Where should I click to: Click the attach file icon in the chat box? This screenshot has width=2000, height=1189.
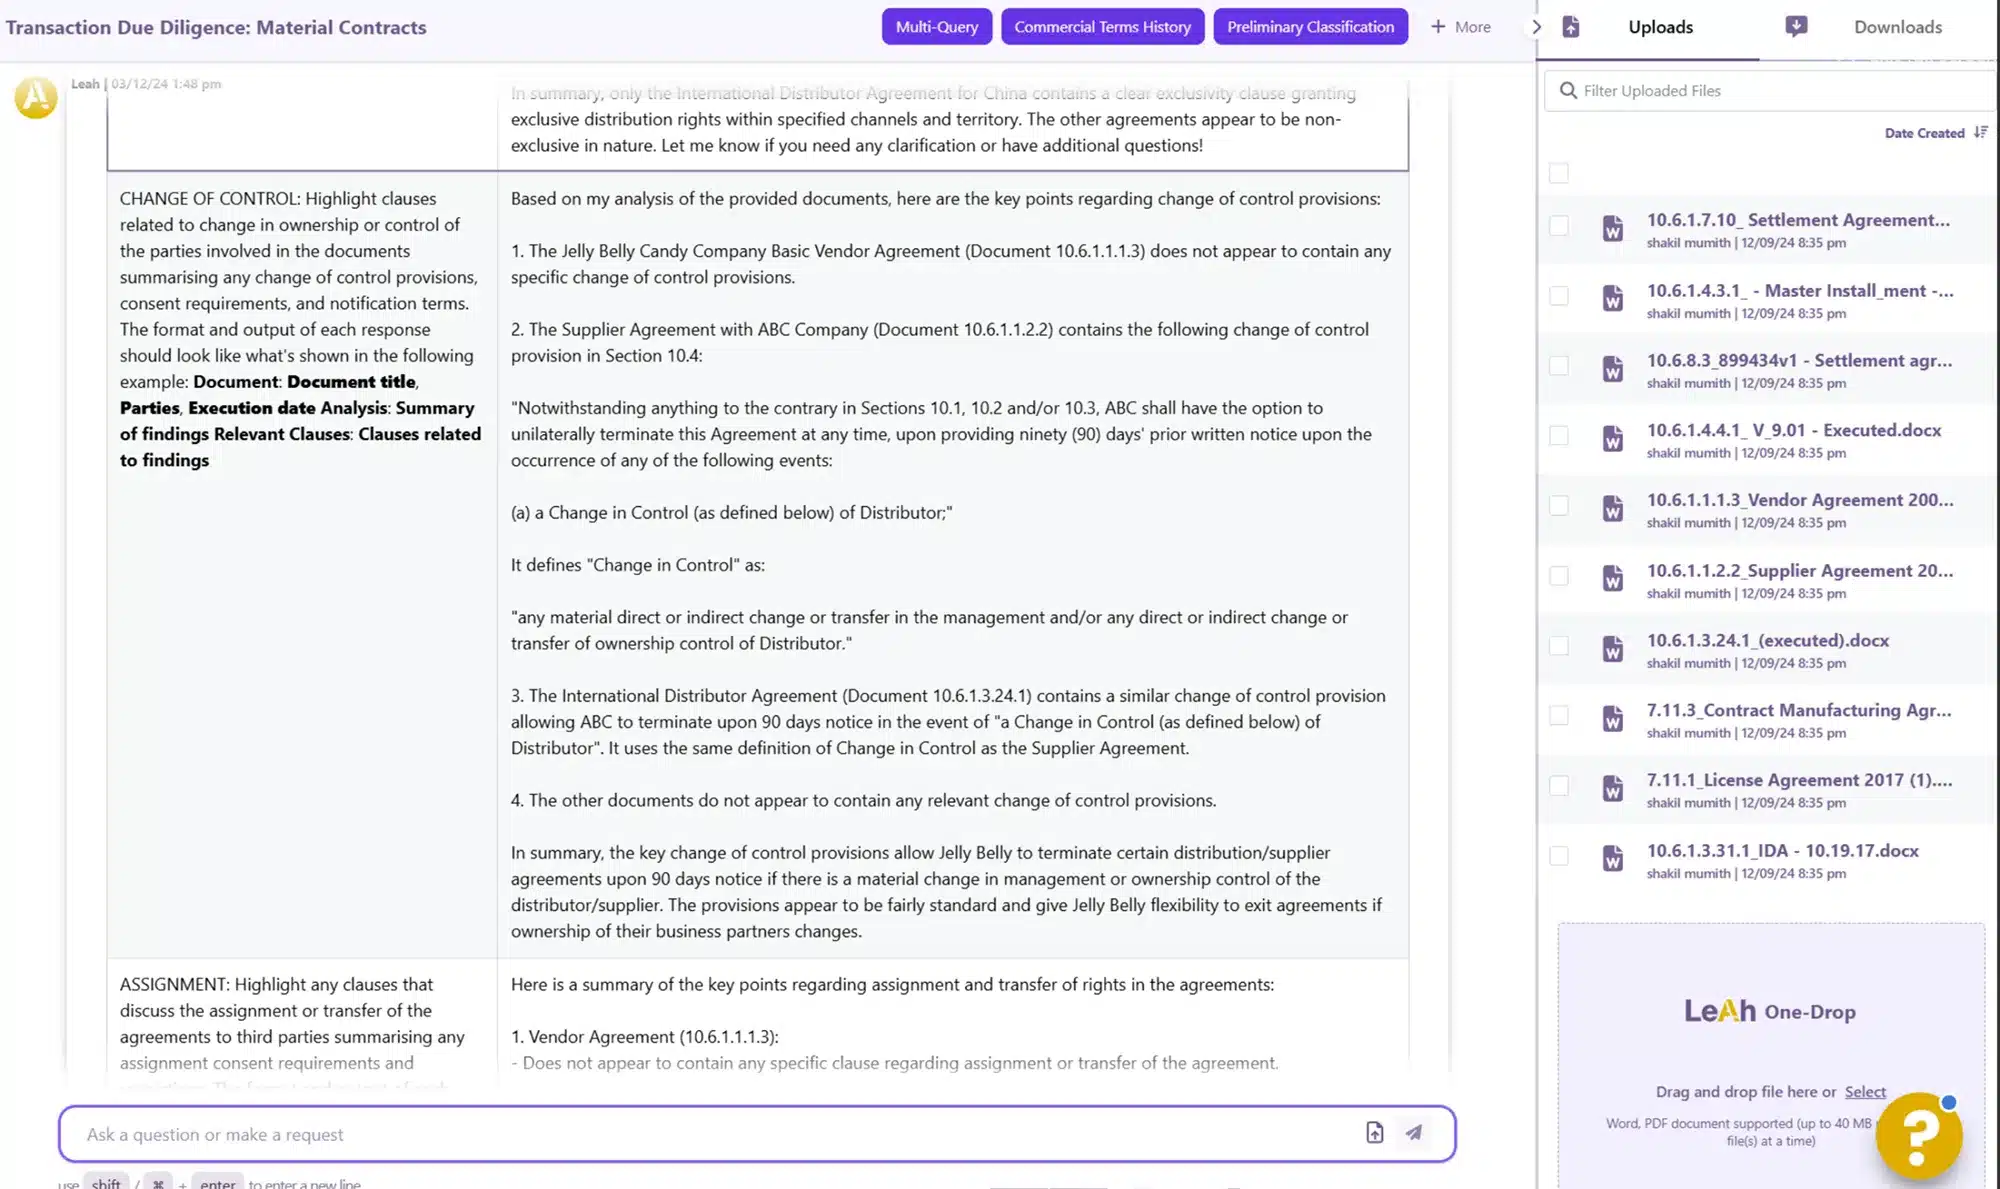(x=1374, y=1132)
